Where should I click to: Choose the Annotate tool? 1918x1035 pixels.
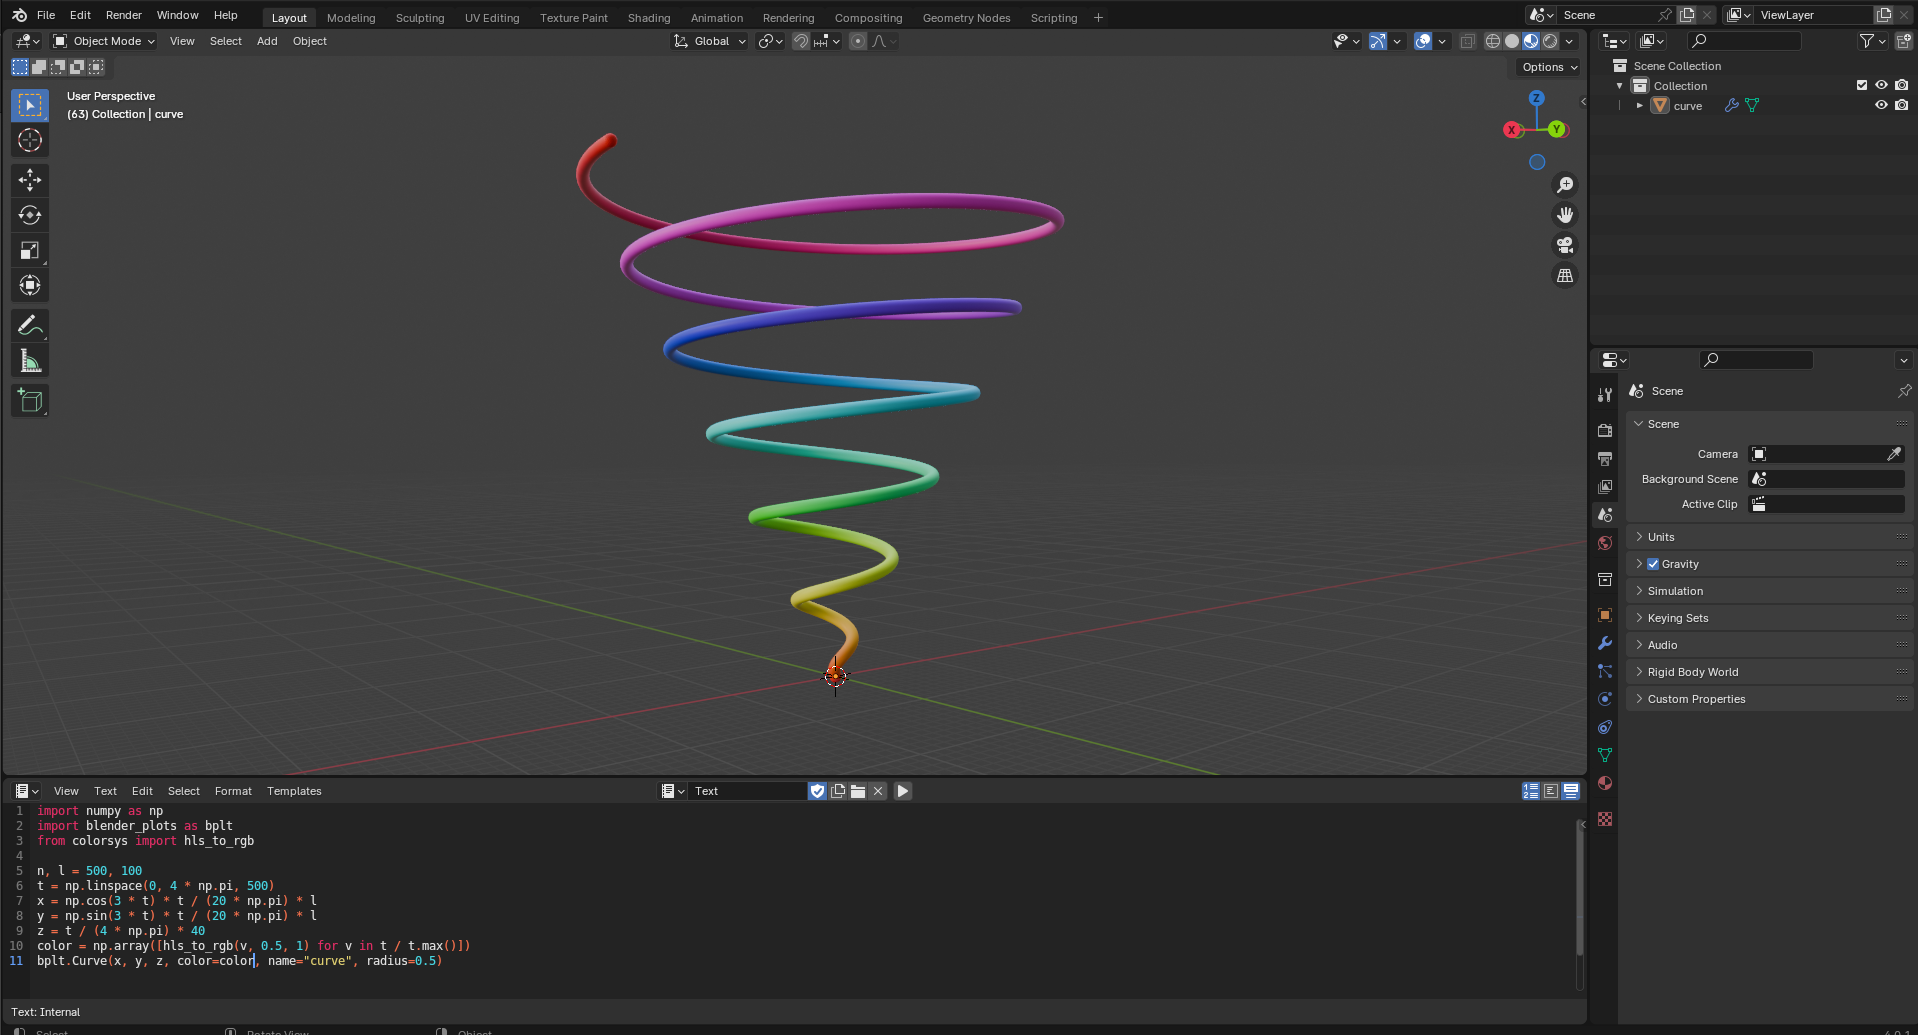coord(30,326)
